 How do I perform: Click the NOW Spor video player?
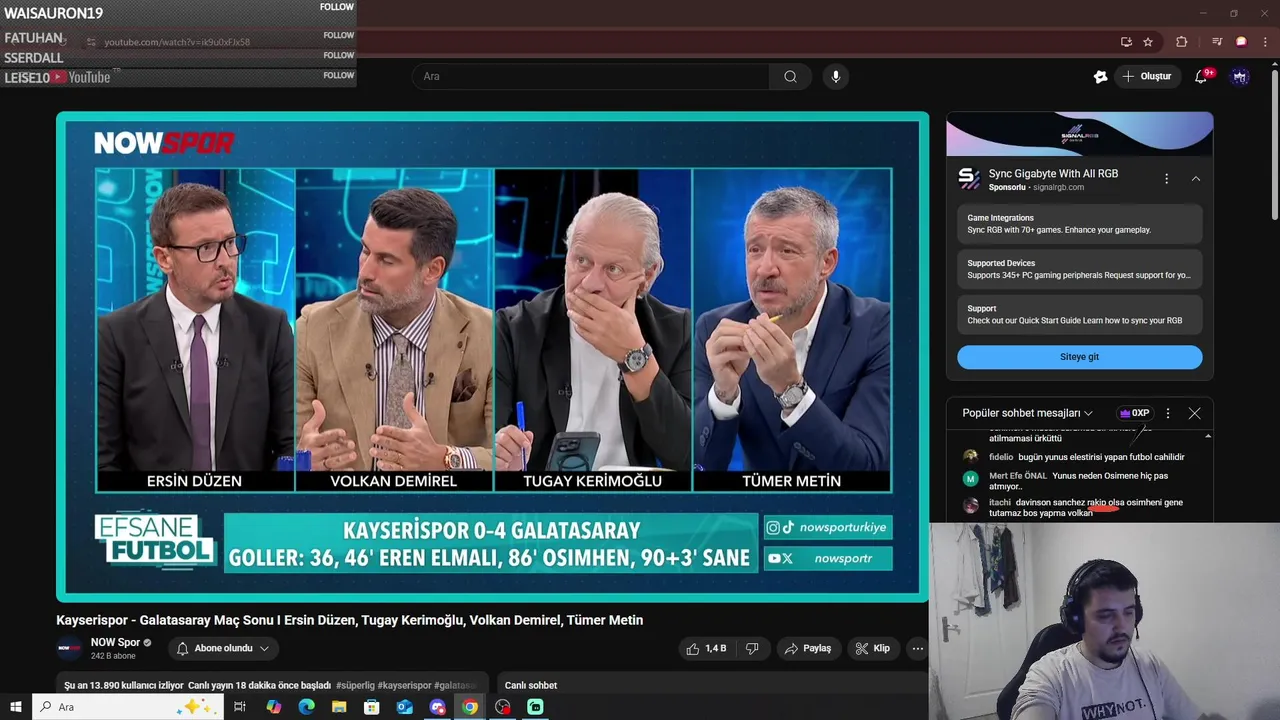[492, 357]
